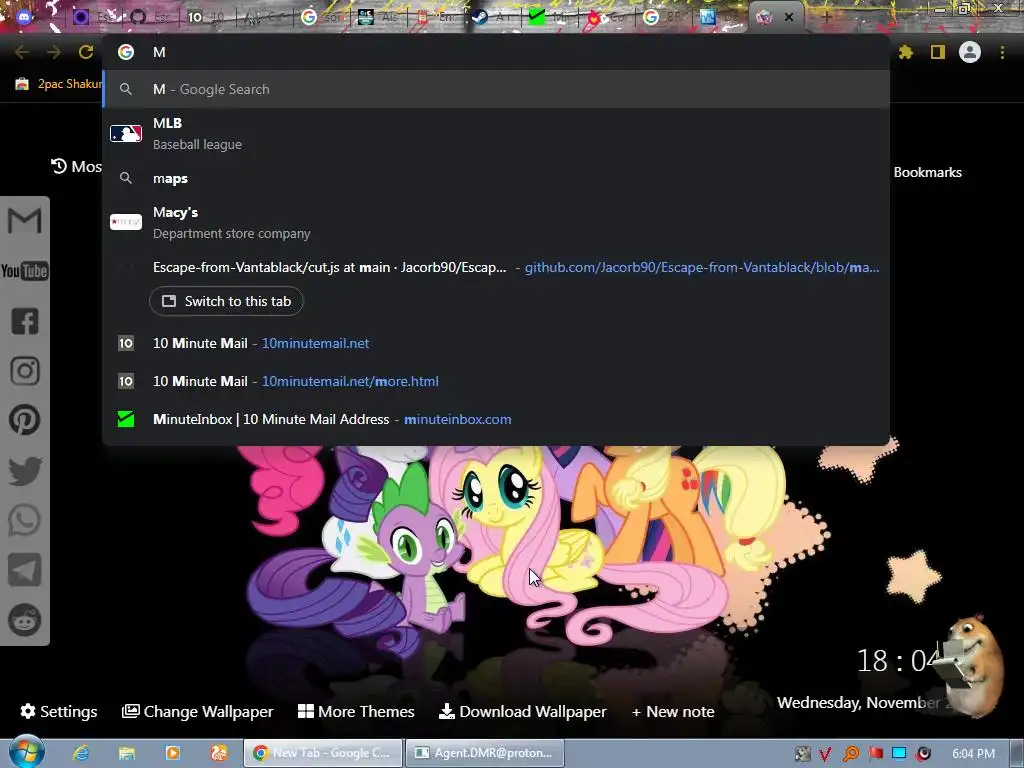
Task: Open a new browser tab with plus
Action: click(x=826, y=18)
